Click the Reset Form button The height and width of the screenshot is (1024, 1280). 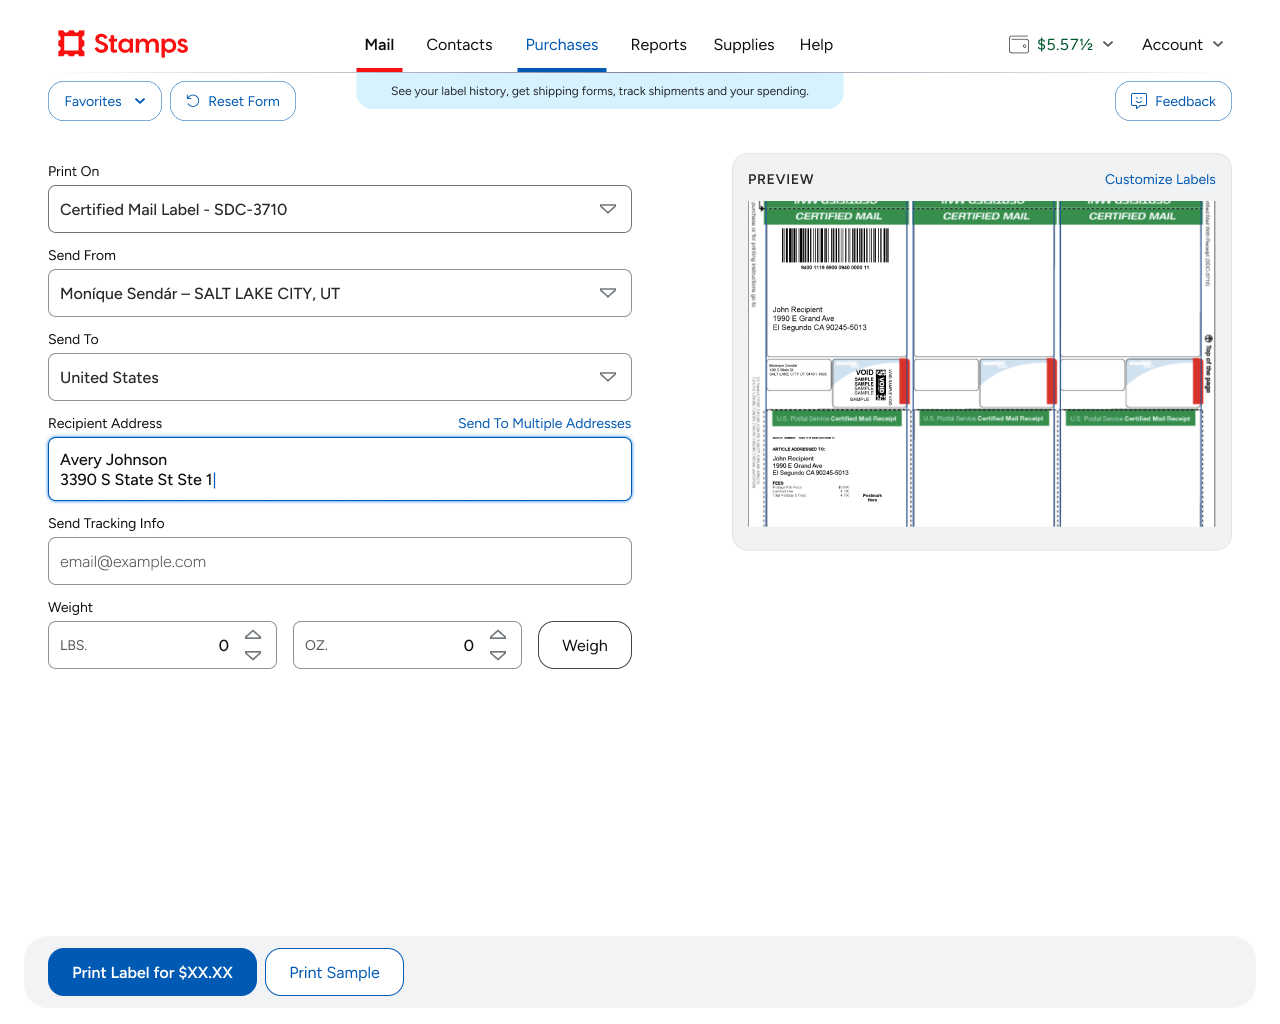(233, 101)
